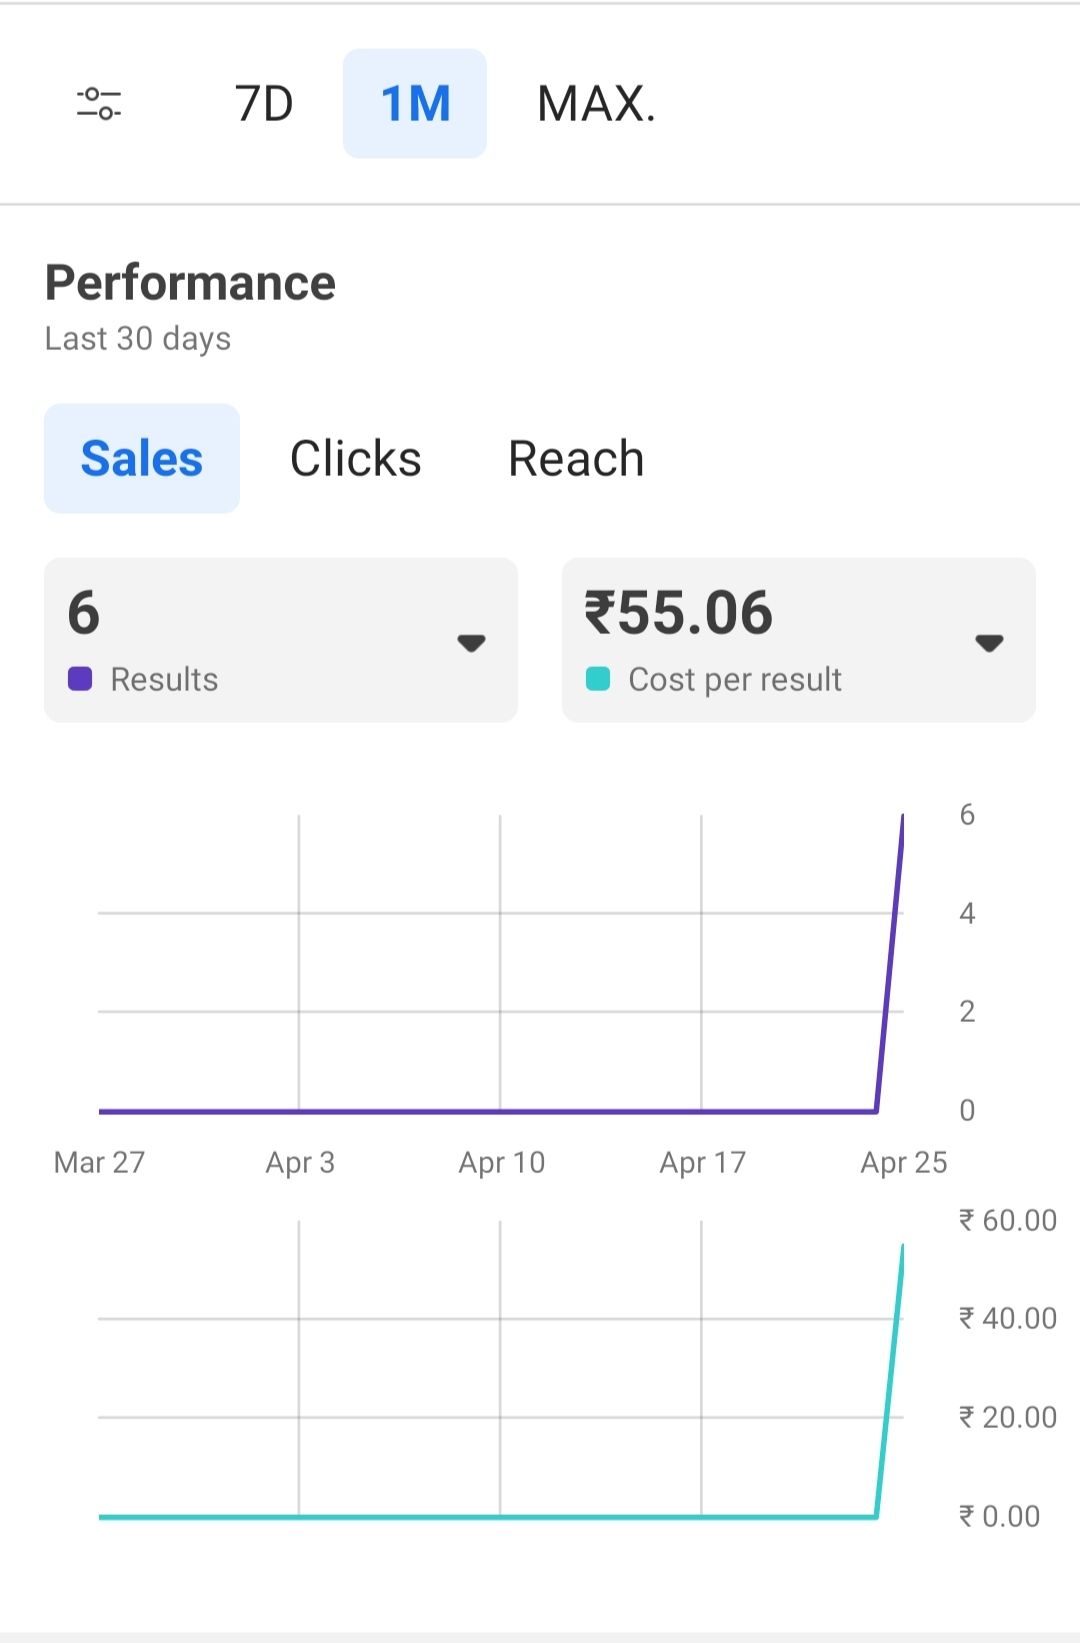
Task: Tap the Apr 25 date axis label
Action: 903,1162
